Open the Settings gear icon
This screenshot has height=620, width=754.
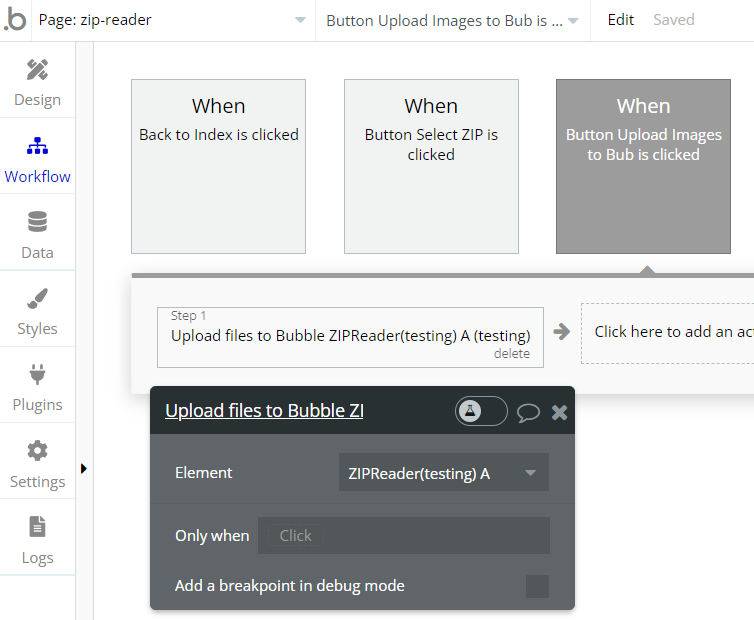pyautogui.click(x=37, y=451)
